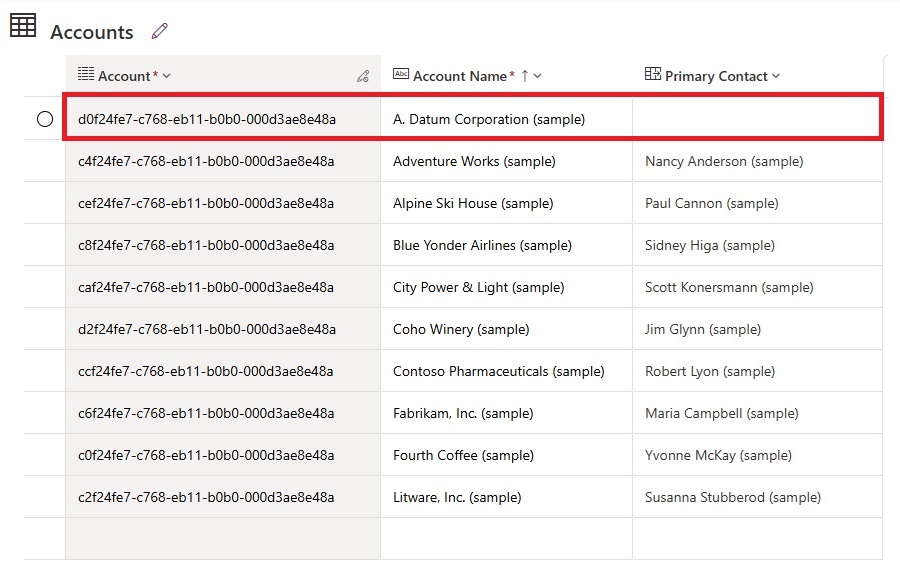
Task: Click account ID c0f24fe7-c768-eb11-b0b0-000d3ae8e48a
Action: 206,455
